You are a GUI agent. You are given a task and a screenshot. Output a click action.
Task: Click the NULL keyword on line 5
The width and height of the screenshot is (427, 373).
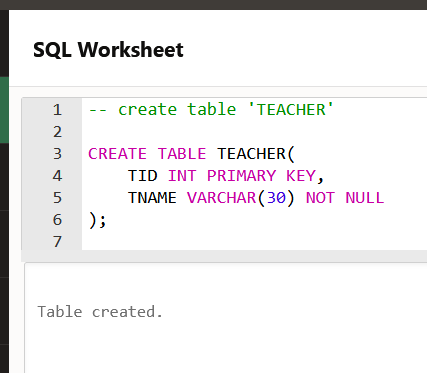[365, 198]
